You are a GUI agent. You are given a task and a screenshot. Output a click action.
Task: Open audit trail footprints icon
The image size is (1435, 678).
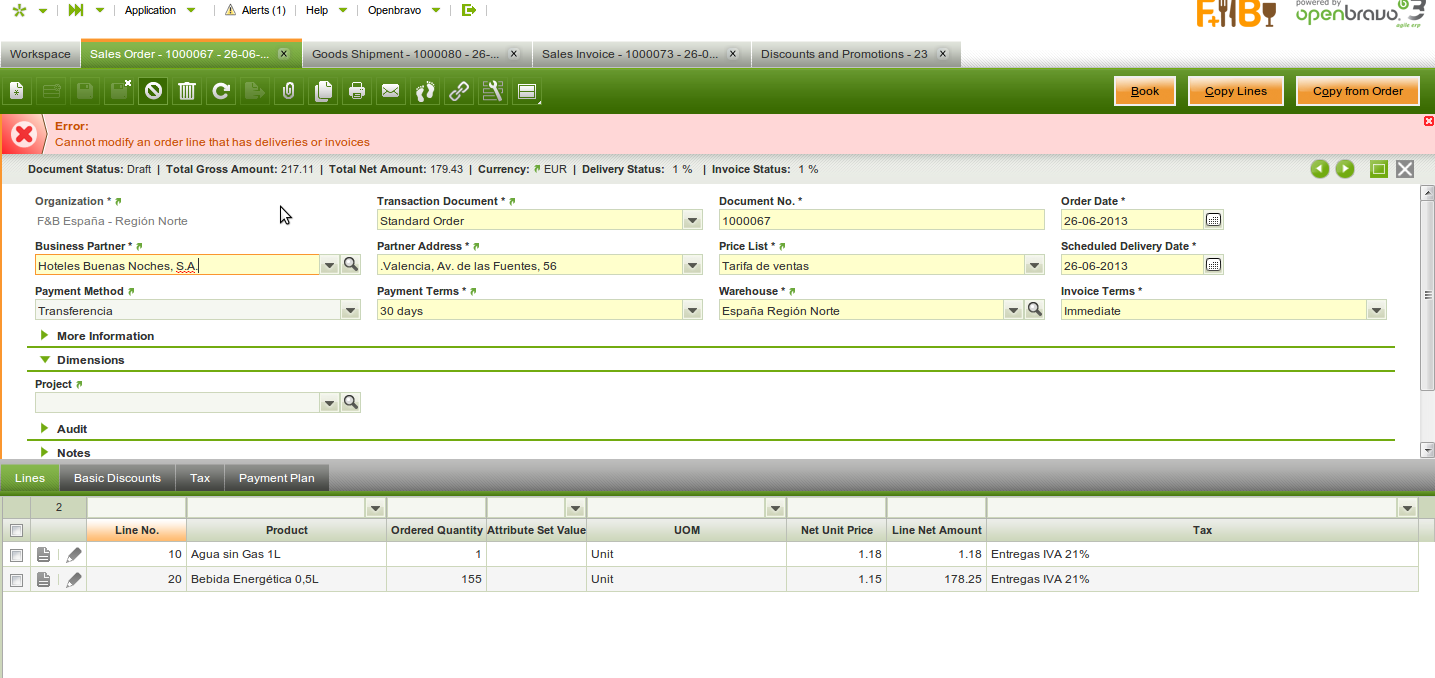click(x=425, y=92)
